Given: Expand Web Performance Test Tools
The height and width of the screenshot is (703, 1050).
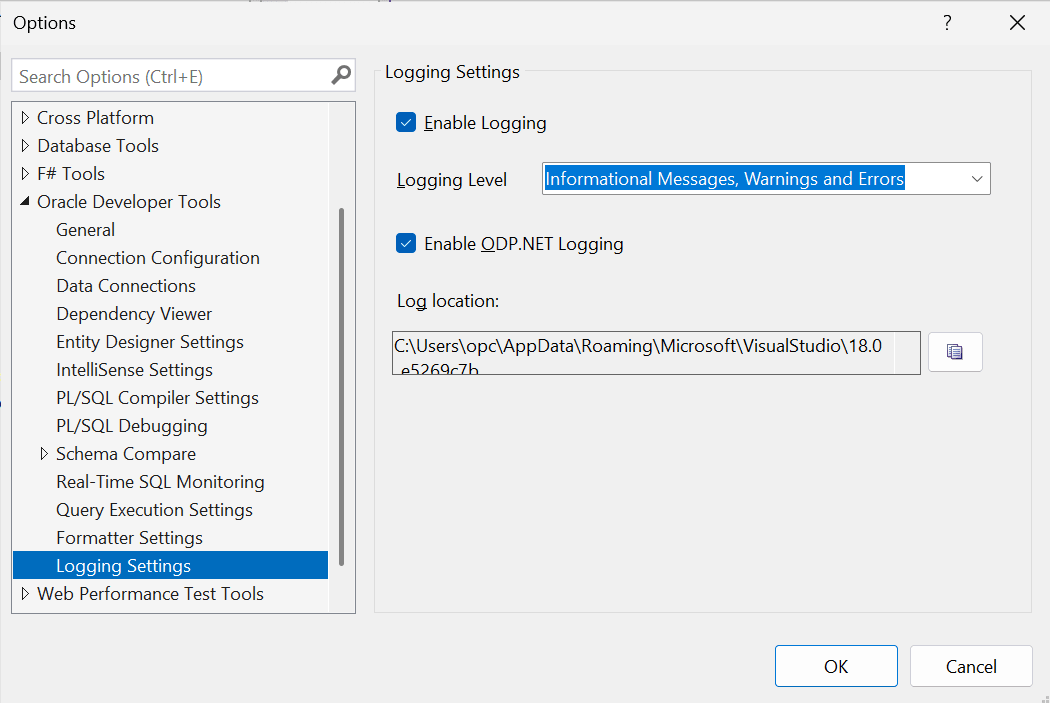Looking at the screenshot, I should tap(25, 593).
